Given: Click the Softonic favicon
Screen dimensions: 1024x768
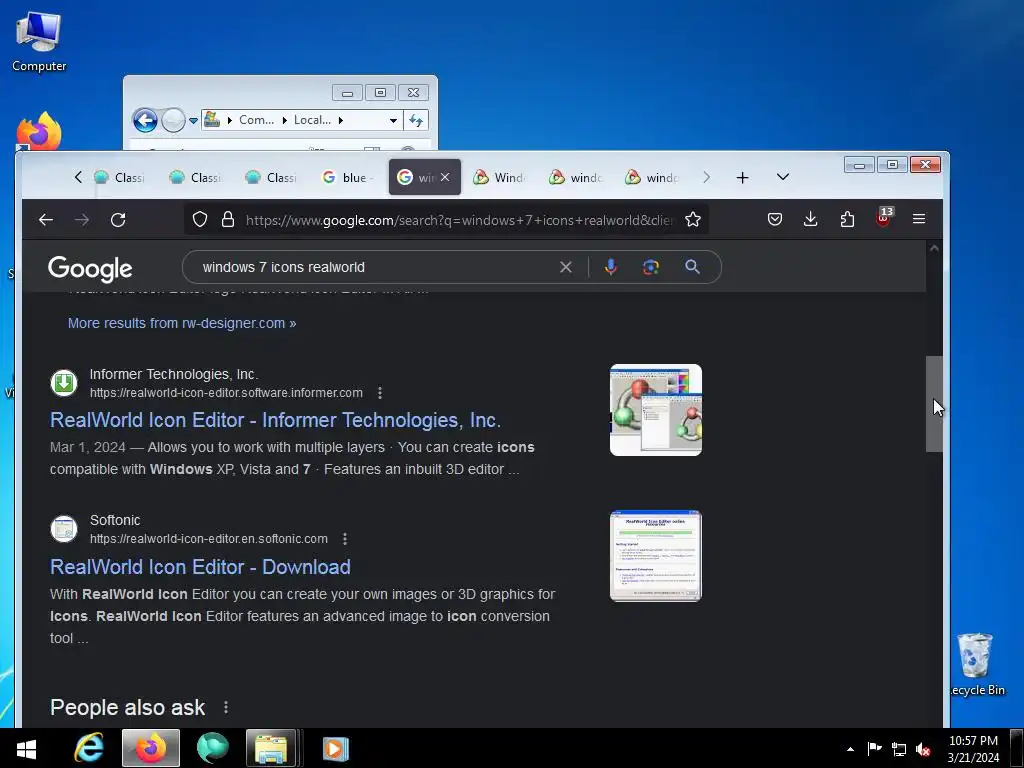Looking at the screenshot, I should [64, 529].
